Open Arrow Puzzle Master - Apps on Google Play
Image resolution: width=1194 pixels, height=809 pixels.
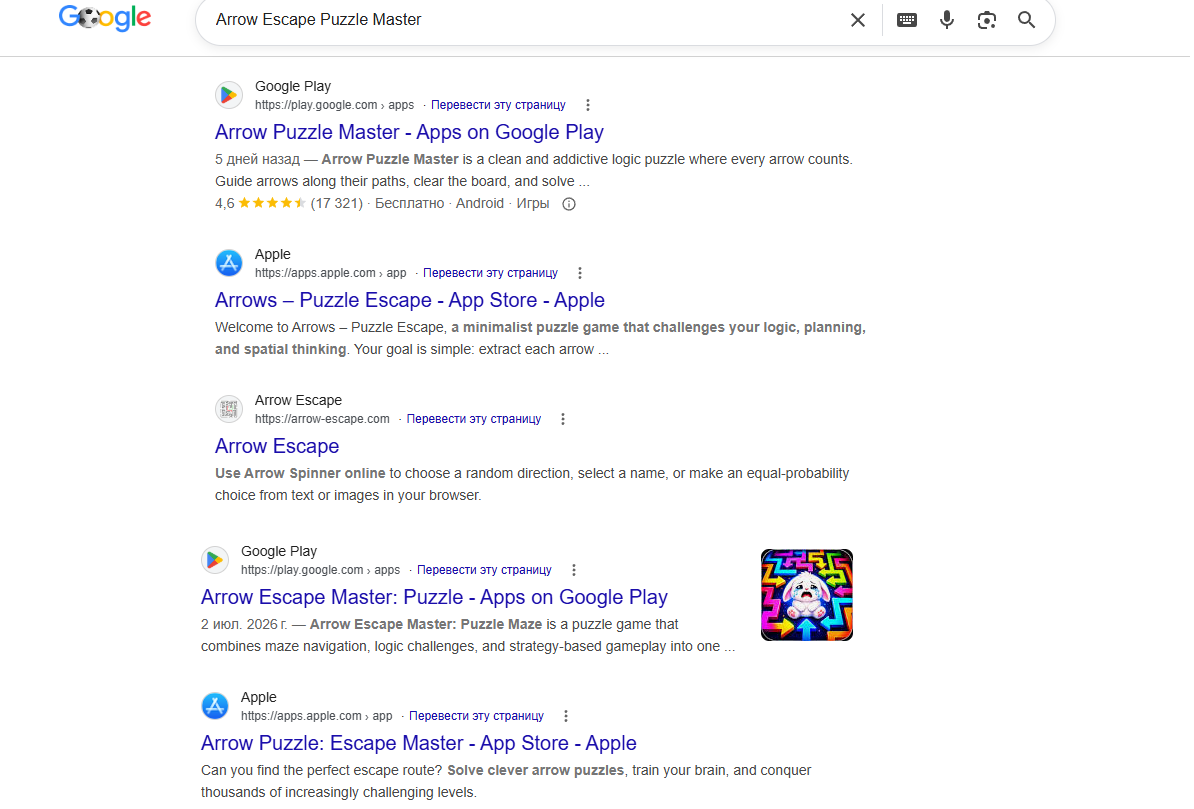(x=410, y=133)
